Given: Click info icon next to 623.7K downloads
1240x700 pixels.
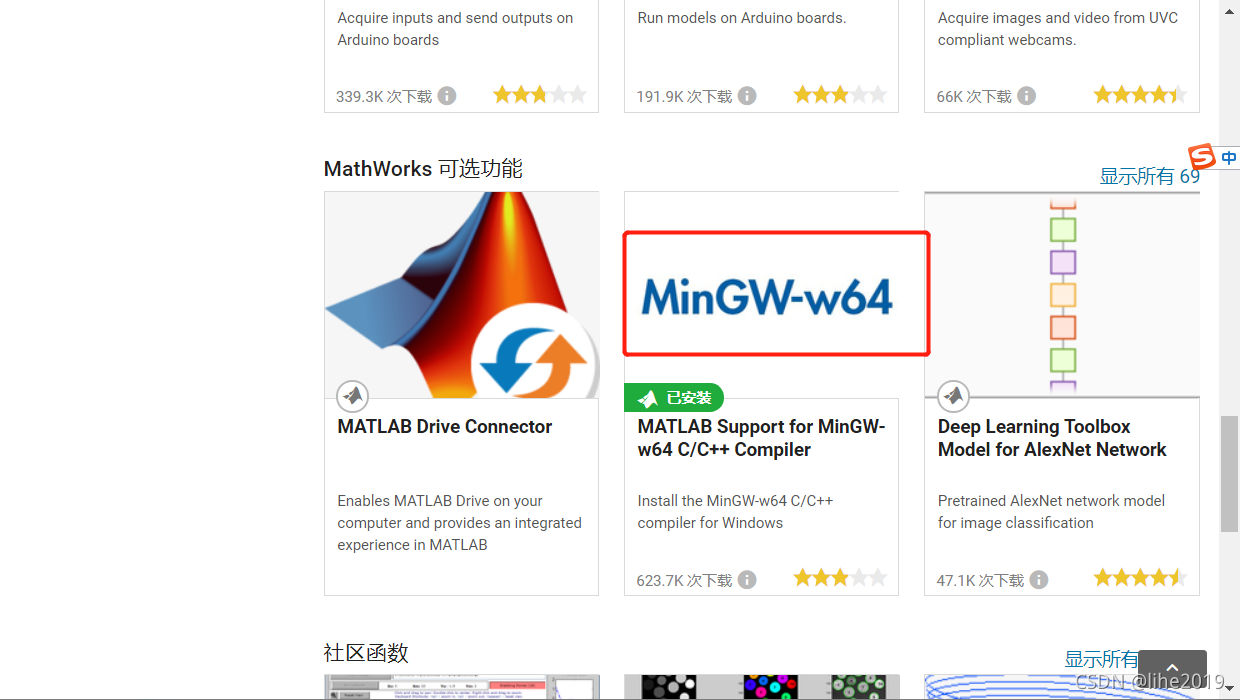Looking at the screenshot, I should coord(747,580).
